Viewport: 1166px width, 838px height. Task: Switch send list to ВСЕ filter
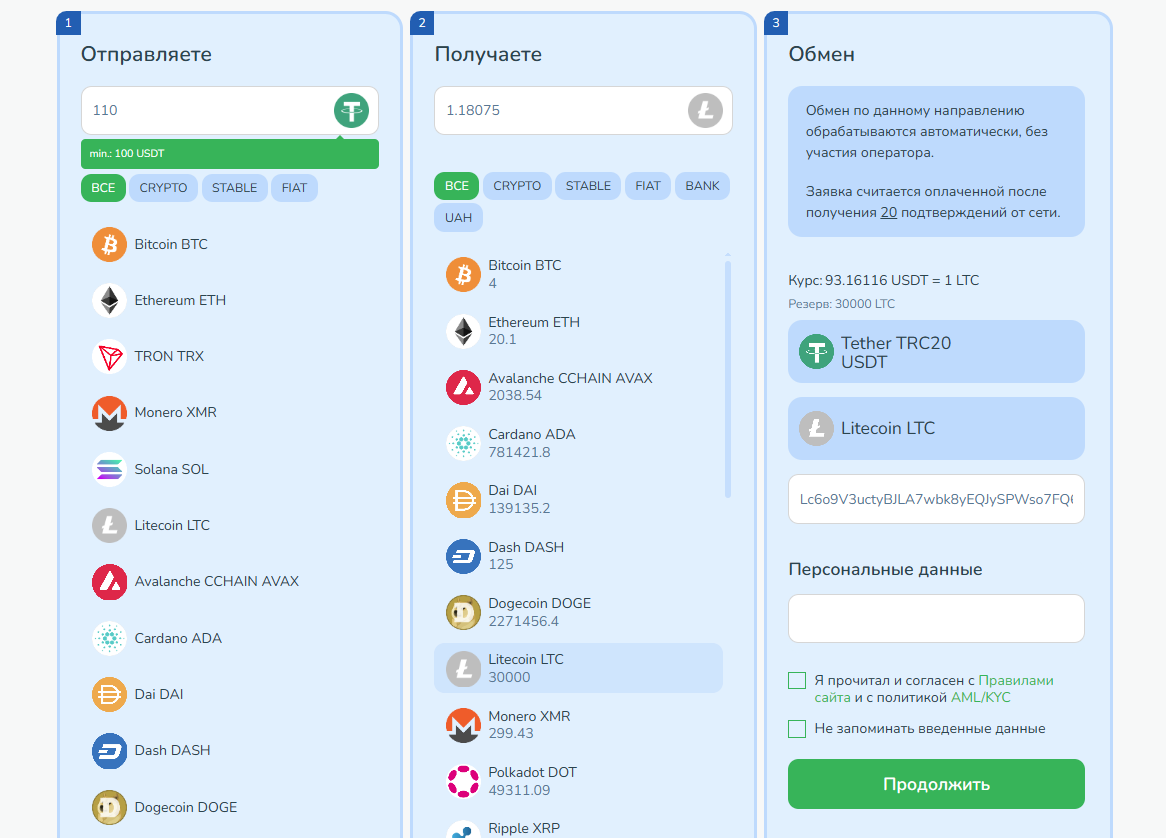[103, 187]
